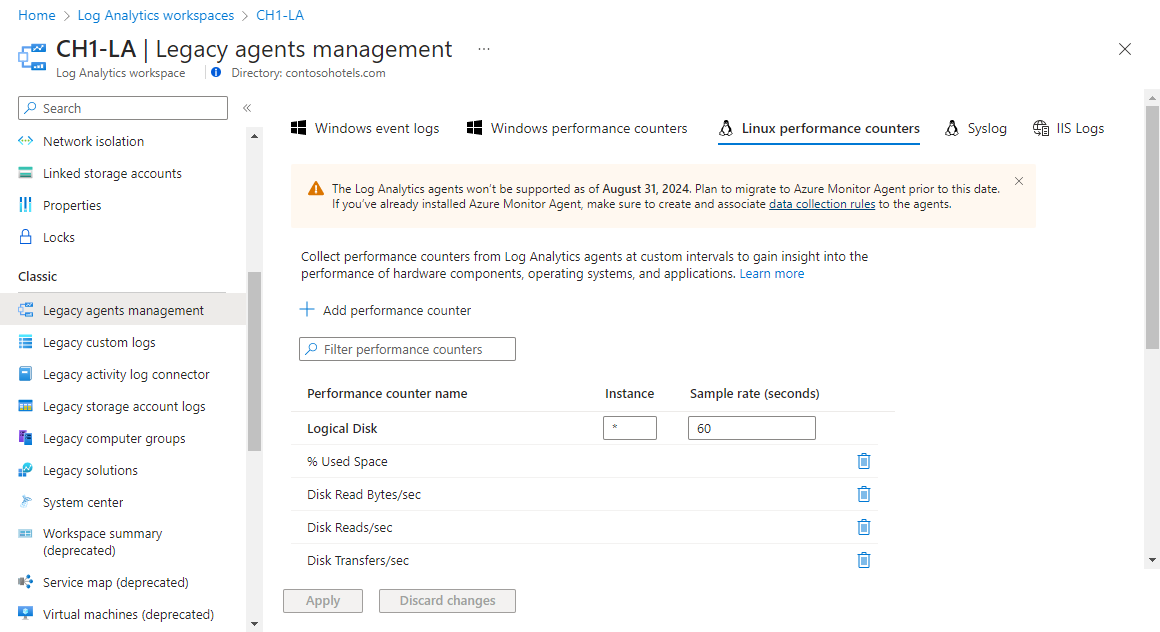Delete the % Used Space counter
Viewport: 1160px width, 632px height.
864,461
